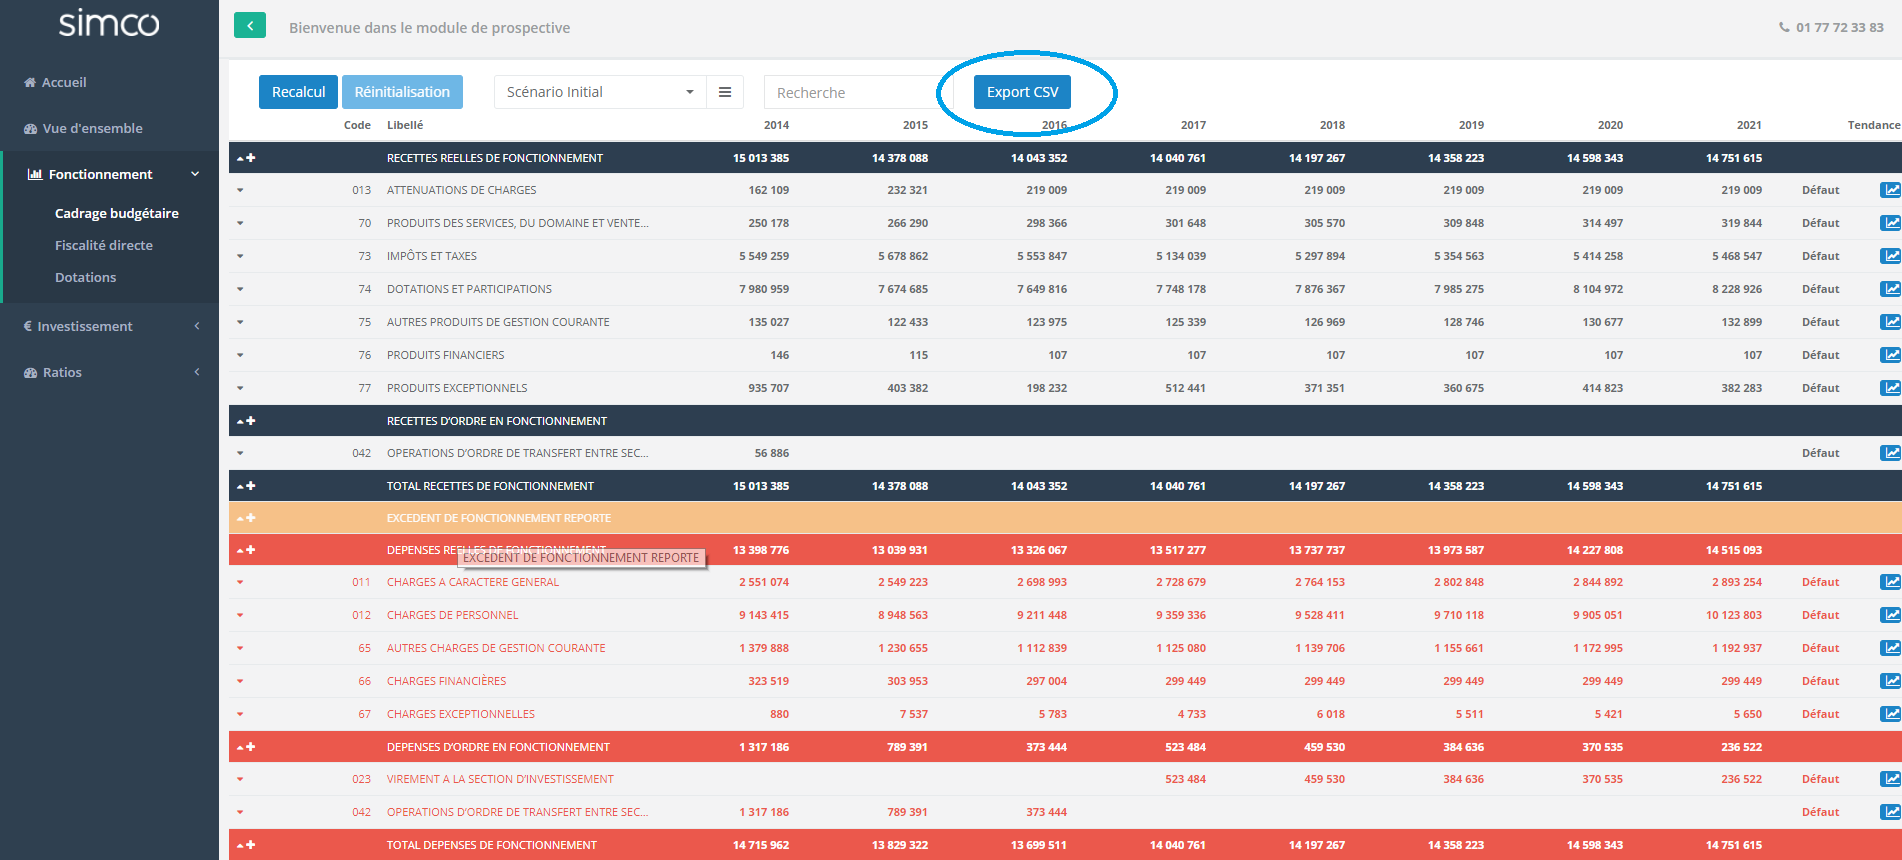The height and width of the screenshot is (860, 1902).
Task: Click the Réinitialisation button
Action: click(402, 92)
